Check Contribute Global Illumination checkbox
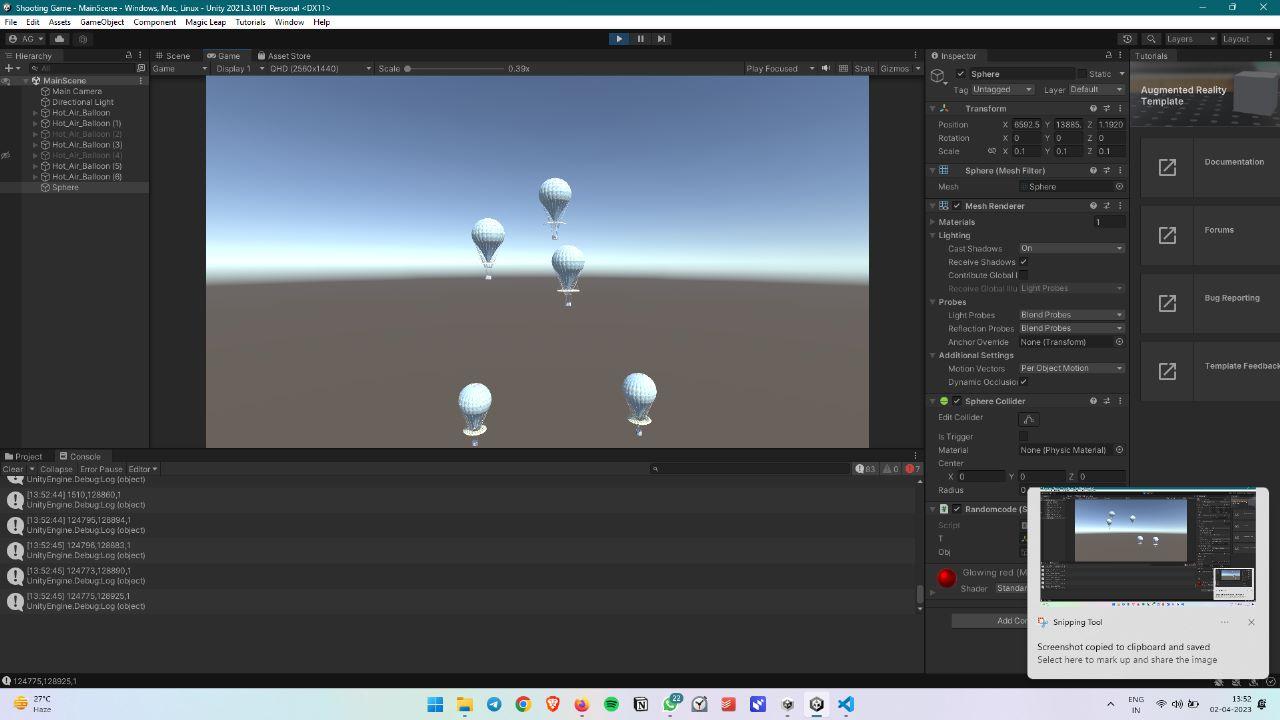 pos(1023,275)
